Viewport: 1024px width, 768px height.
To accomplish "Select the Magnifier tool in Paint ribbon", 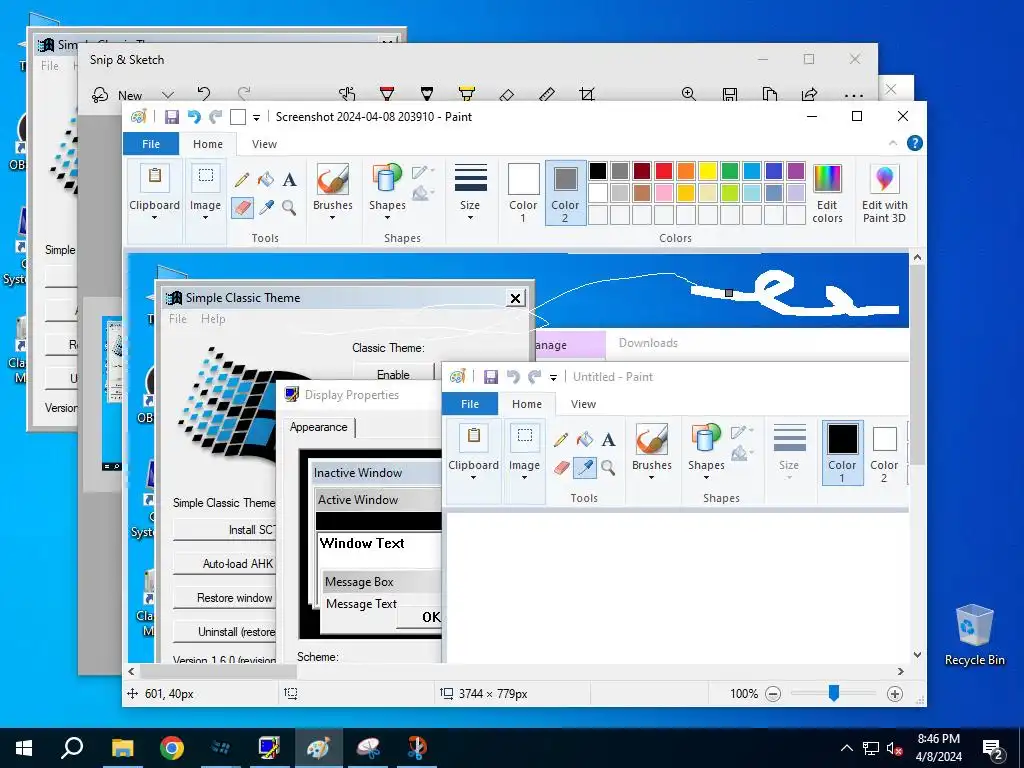I will (289, 208).
